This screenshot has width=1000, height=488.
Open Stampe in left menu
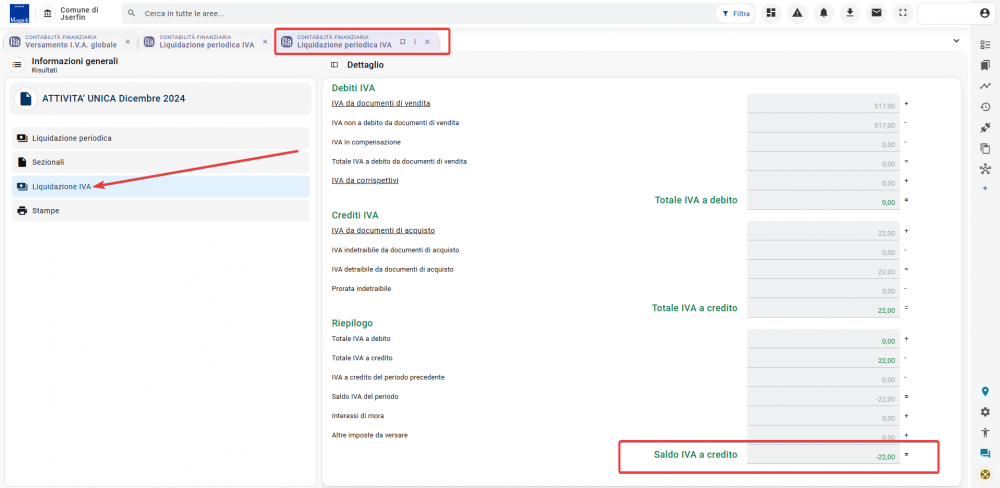pyautogui.click(x=161, y=211)
